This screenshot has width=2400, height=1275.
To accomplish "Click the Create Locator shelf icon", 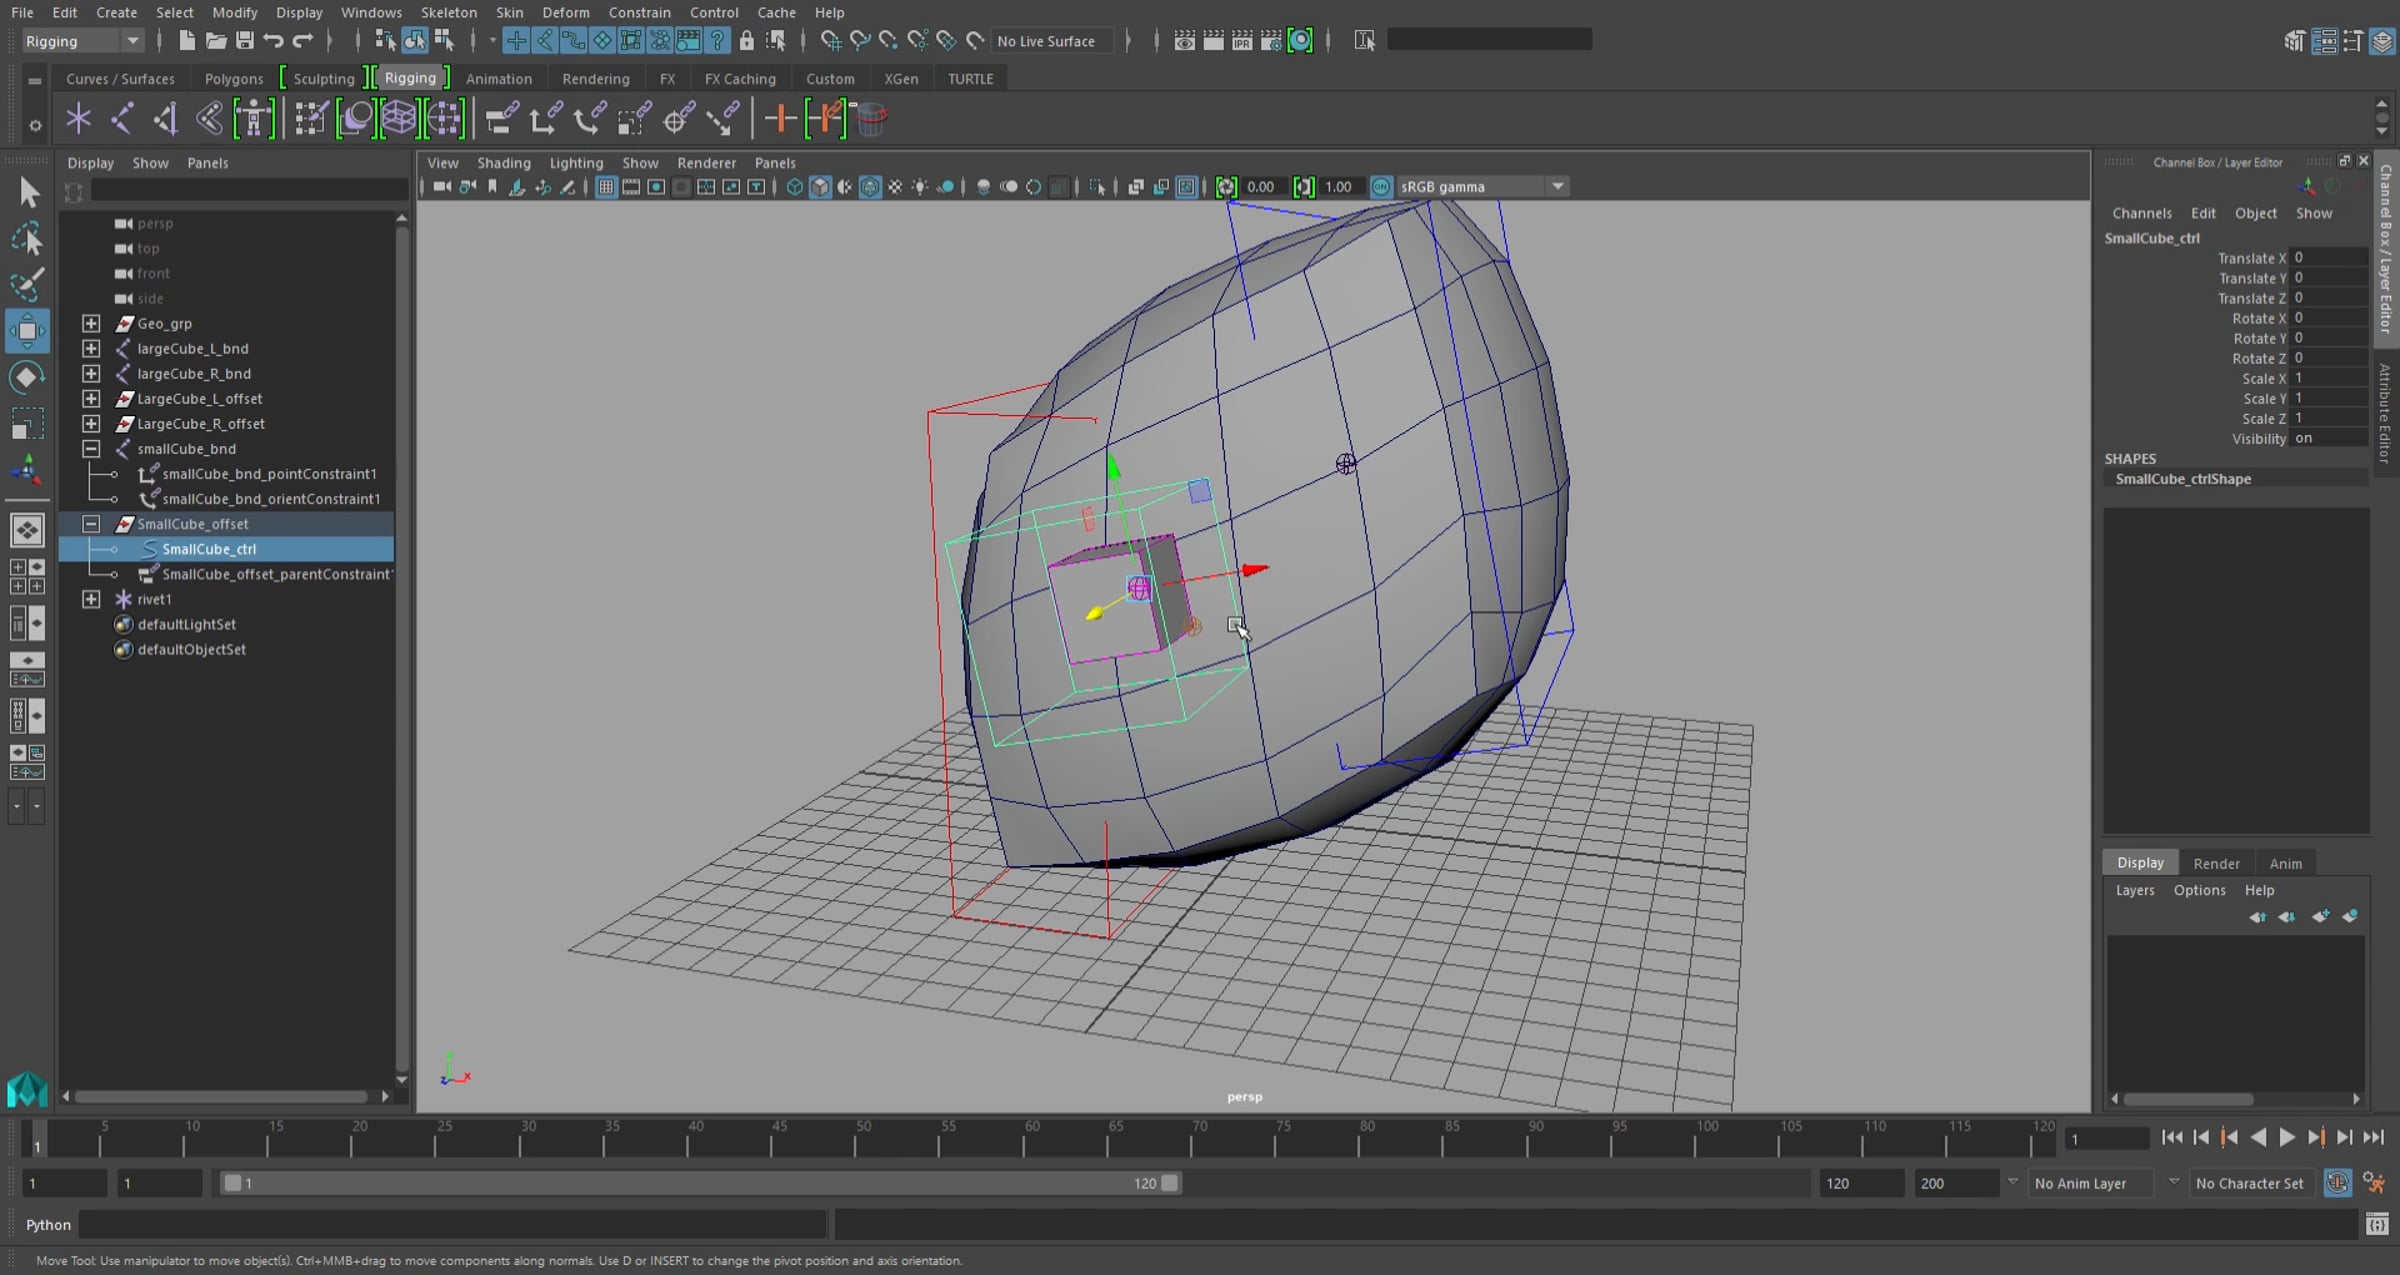I will tap(78, 119).
